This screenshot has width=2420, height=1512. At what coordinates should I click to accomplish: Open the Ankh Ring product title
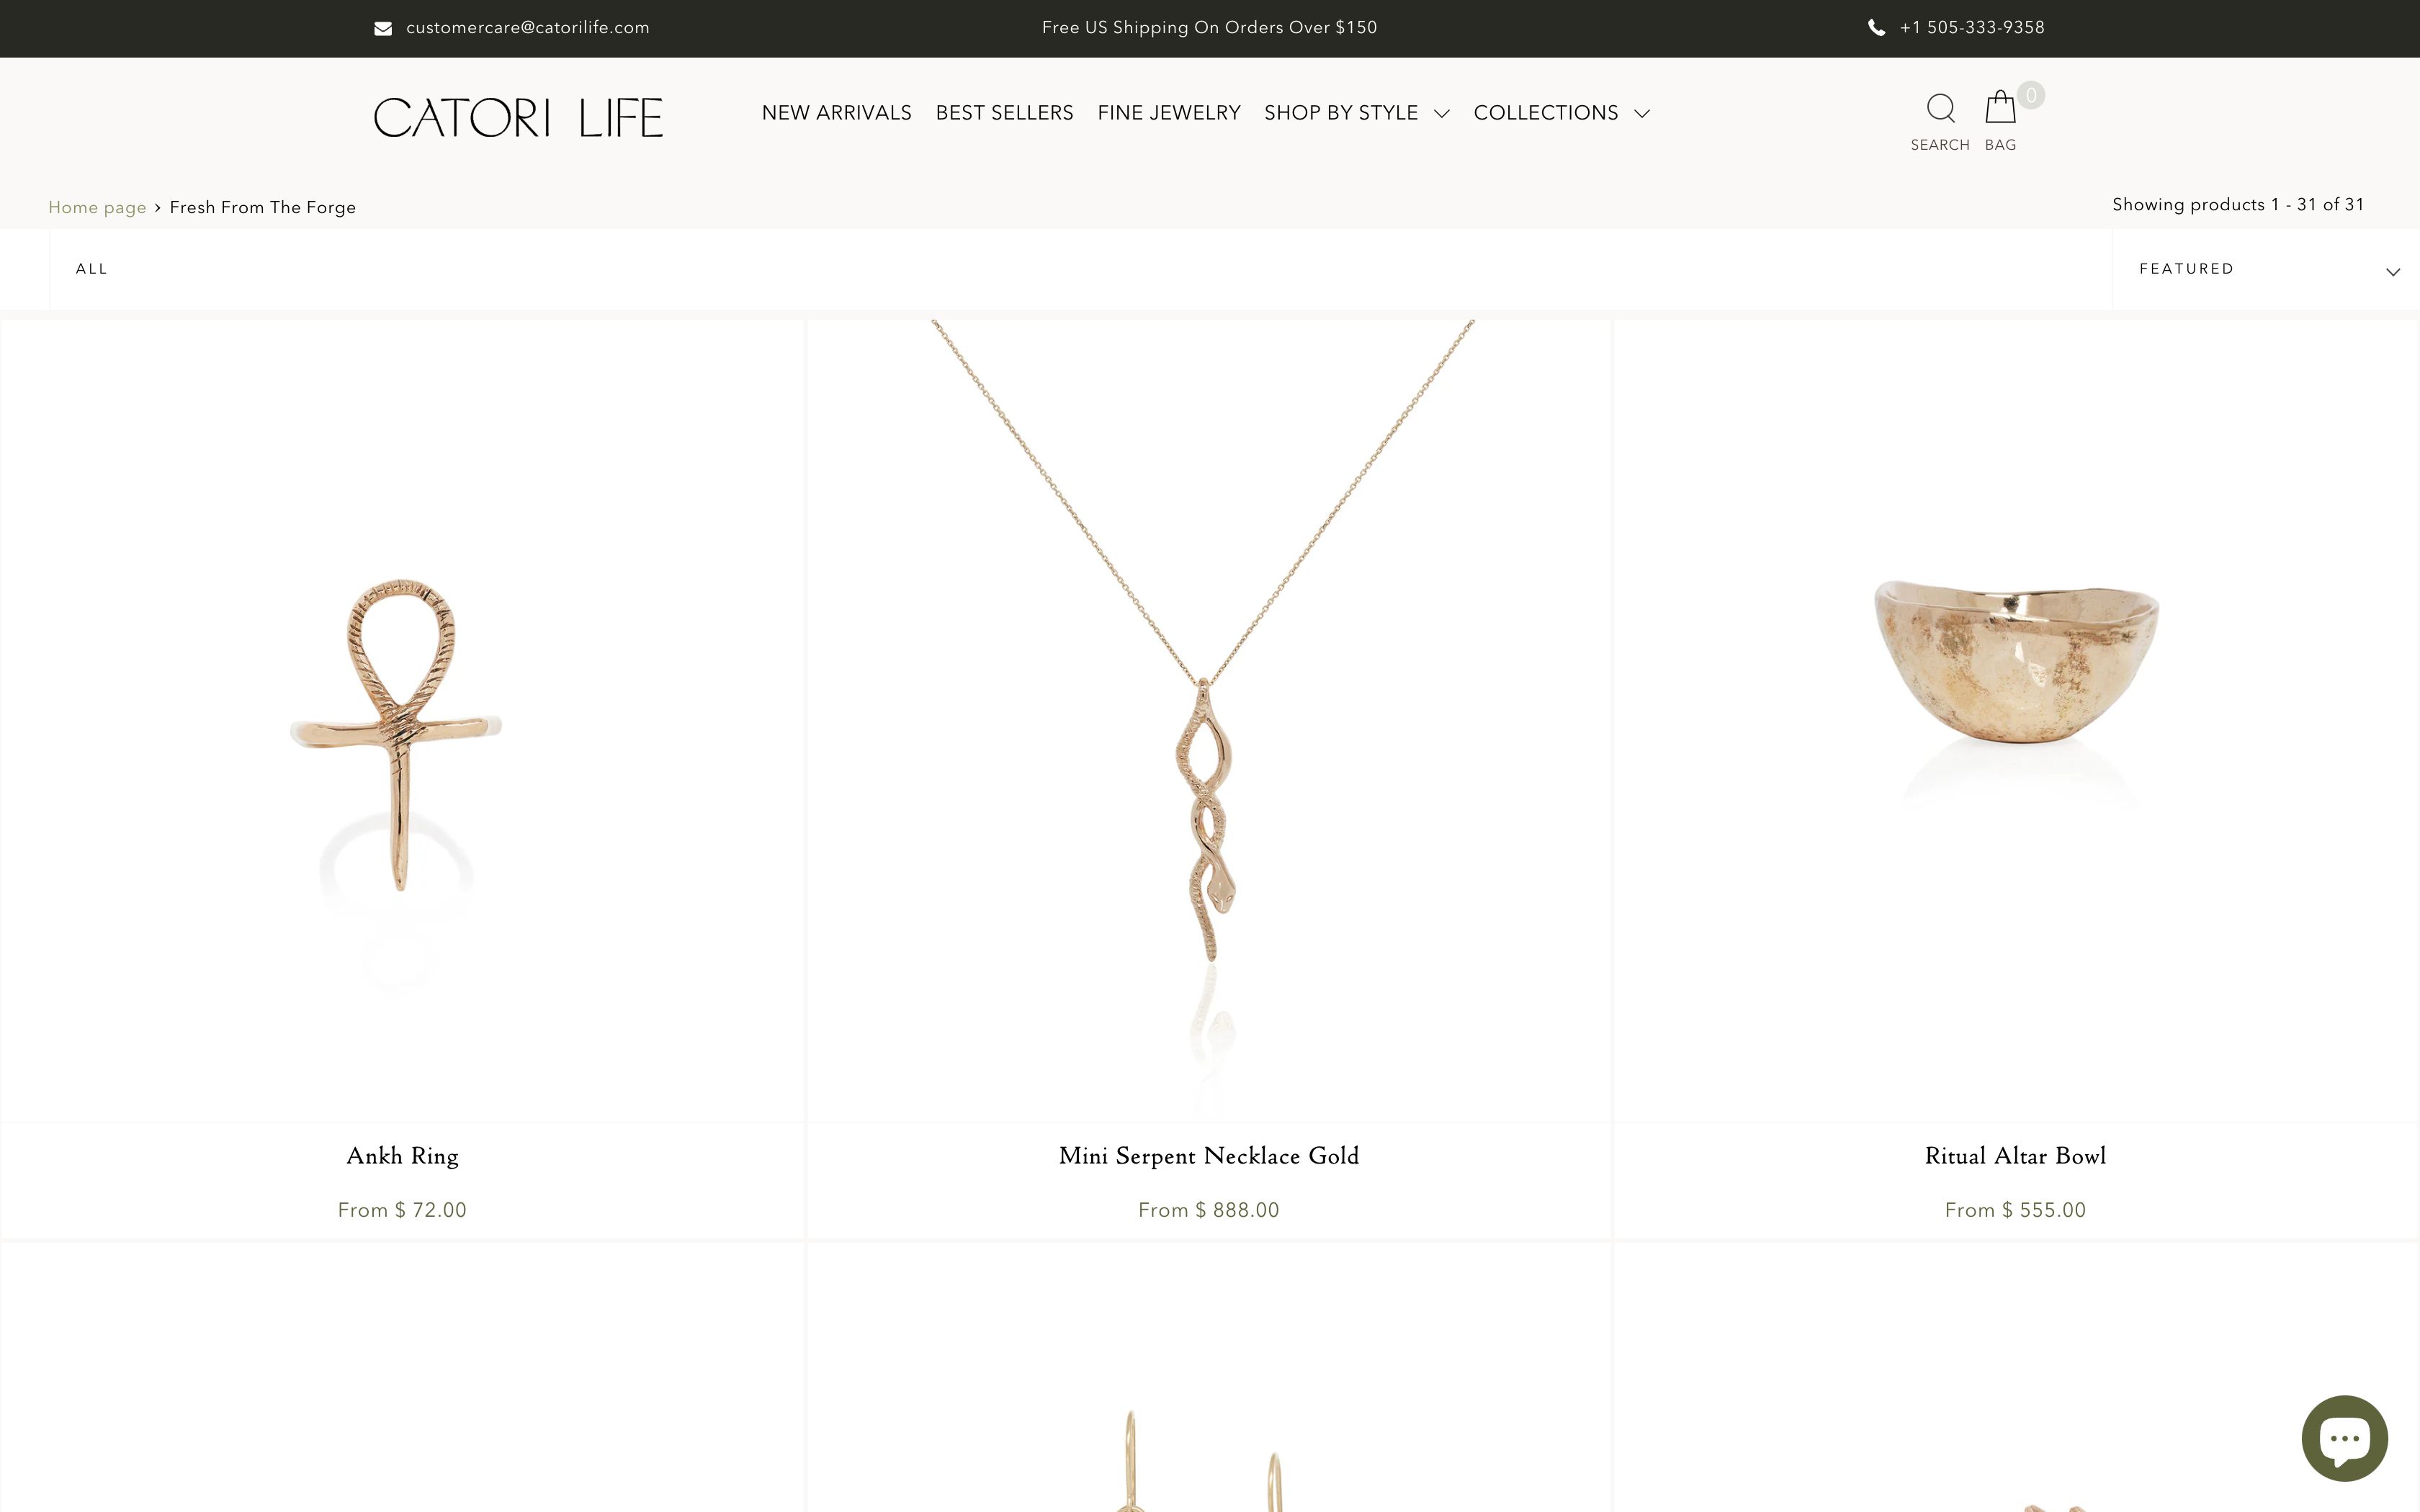click(x=402, y=1156)
